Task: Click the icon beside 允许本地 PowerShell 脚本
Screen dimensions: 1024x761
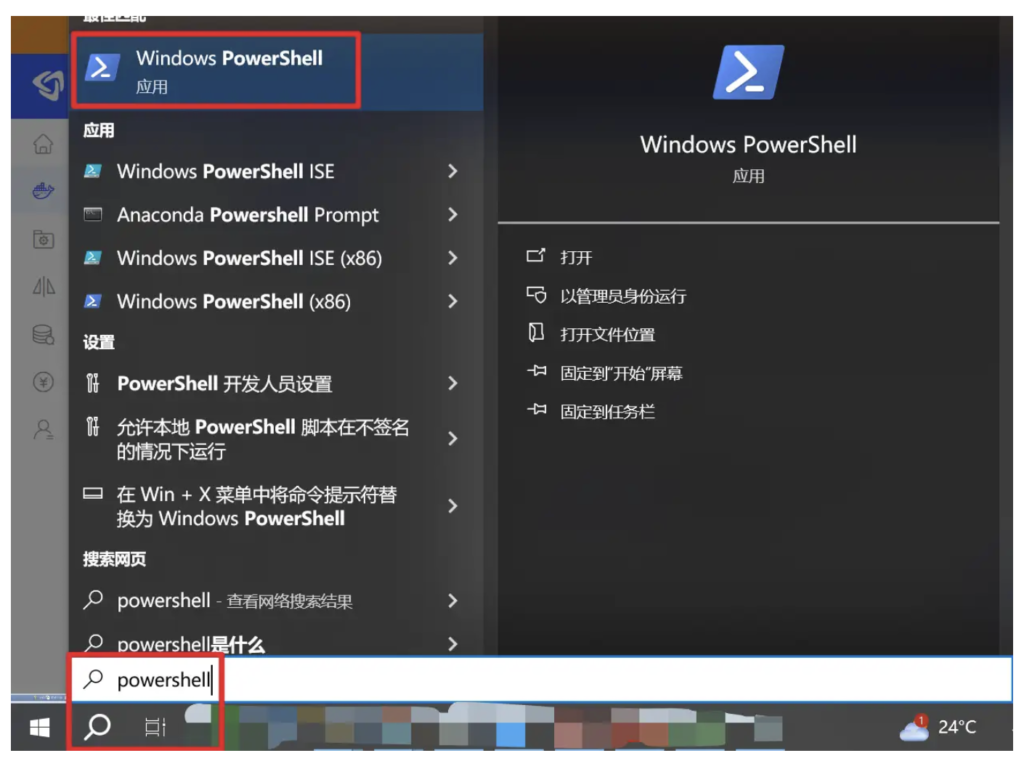Action: click(93, 427)
